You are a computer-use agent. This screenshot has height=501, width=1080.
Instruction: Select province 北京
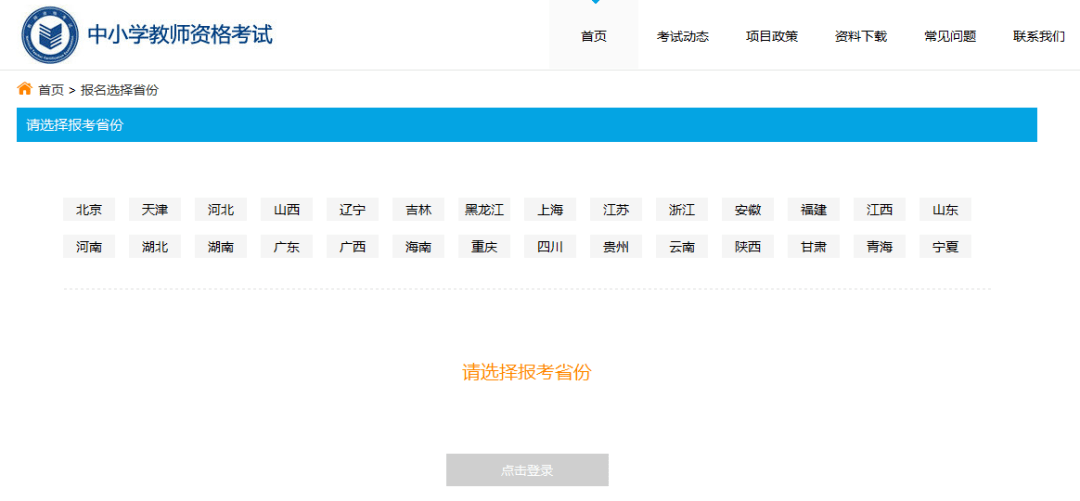pyautogui.click(x=89, y=209)
